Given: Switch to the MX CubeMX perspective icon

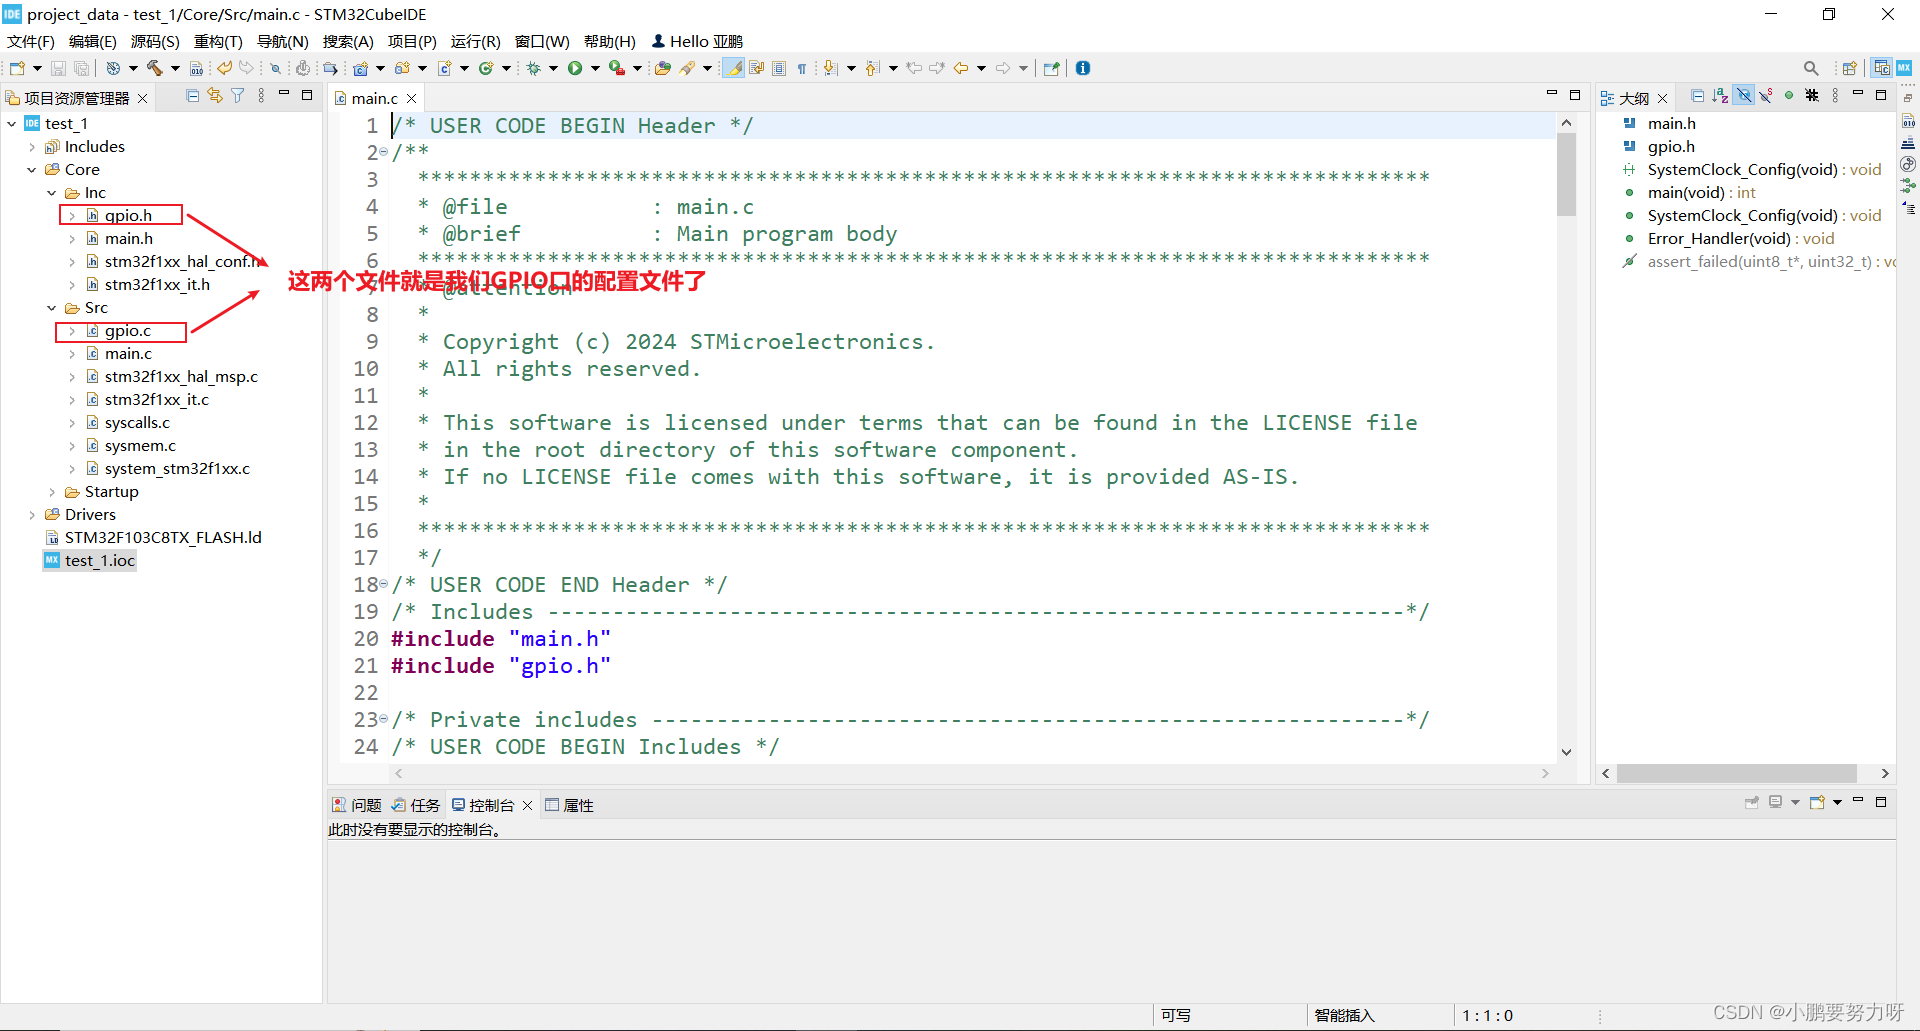Looking at the screenshot, I should point(1904,68).
